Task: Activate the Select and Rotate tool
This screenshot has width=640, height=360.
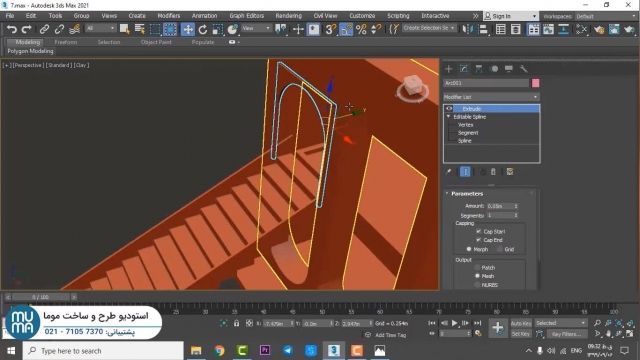Action: (x=203, y=29)
